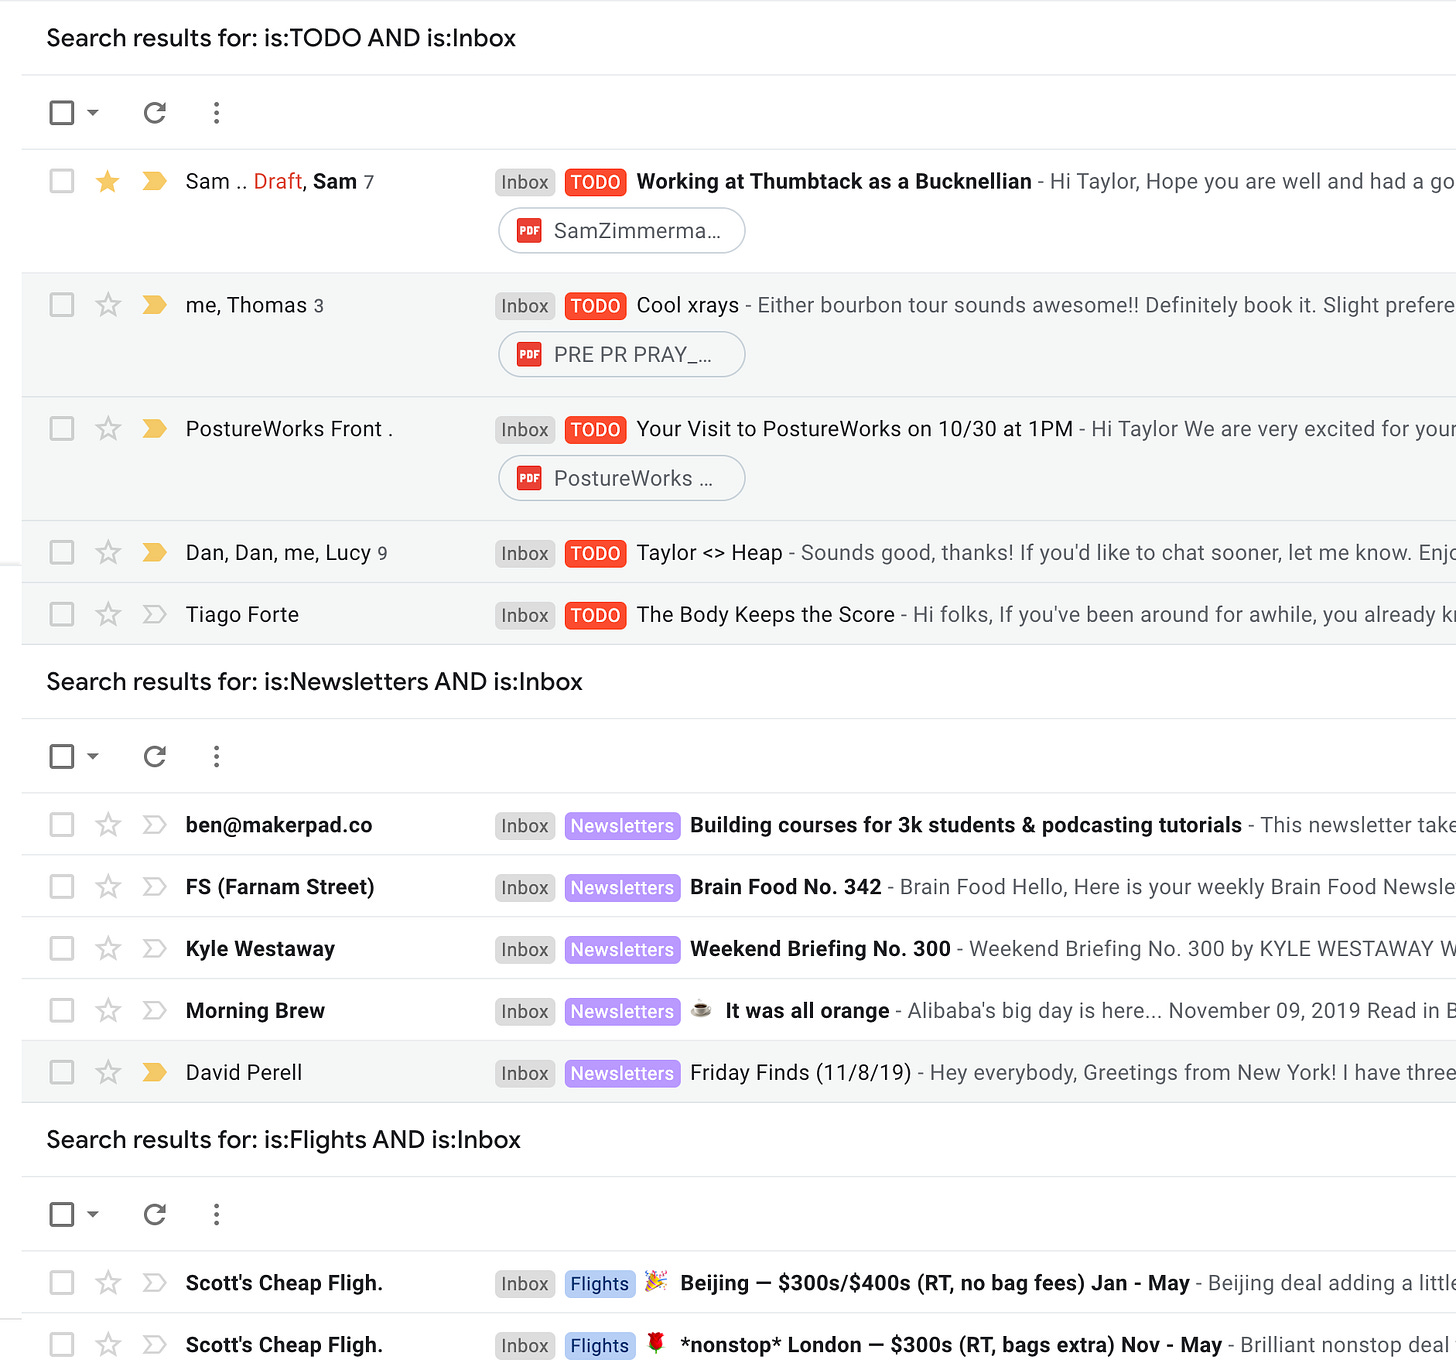Open the Beijing flight deal email
The height and width of the screenshot is (1366, 1456).
coord(933,1283)
